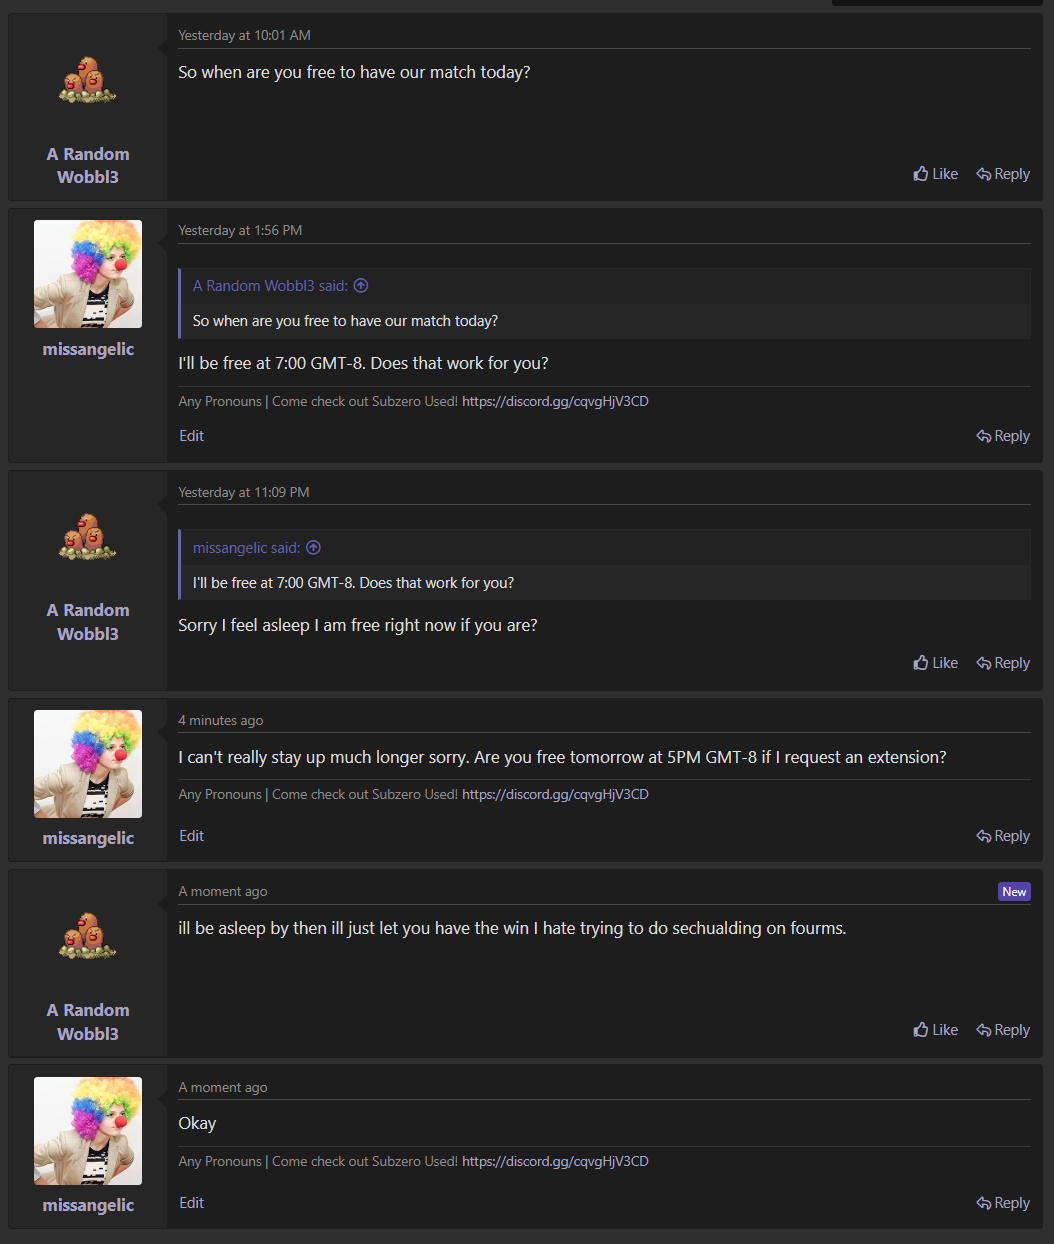Screen dimensions: 1054x1244
Task: Click the jump-to-post arrow beside "missangelic said:"
Action: click(x=313, y=547)
